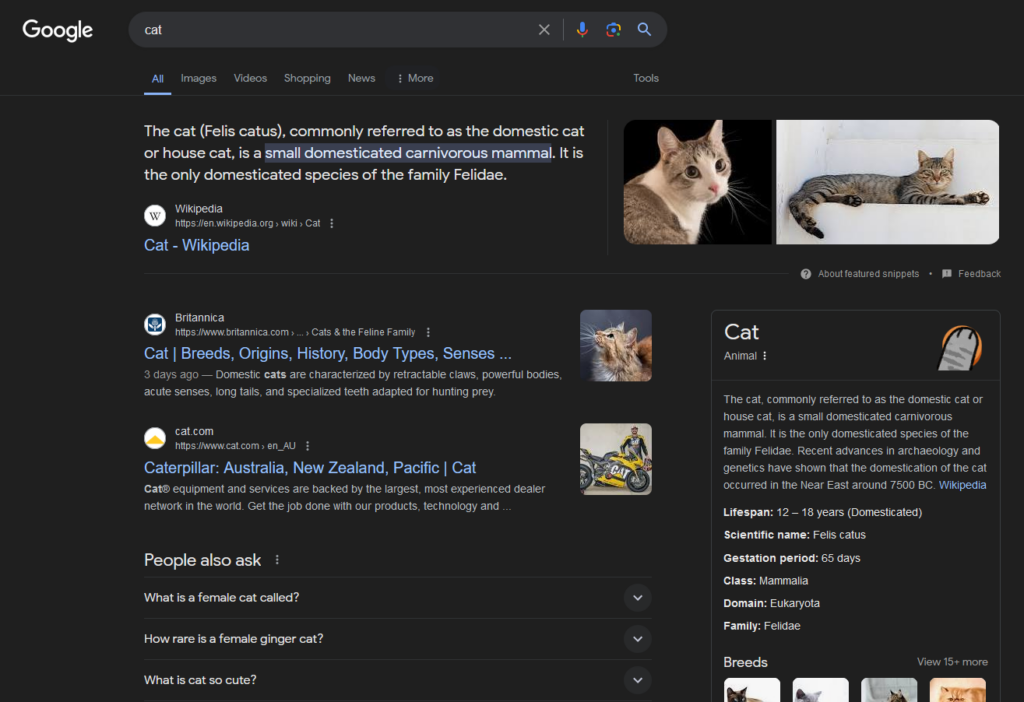Open the Cat - Wikipedia link
Image resolution: width=1024 pixels, height=702 pixels.
coord(197,246)
